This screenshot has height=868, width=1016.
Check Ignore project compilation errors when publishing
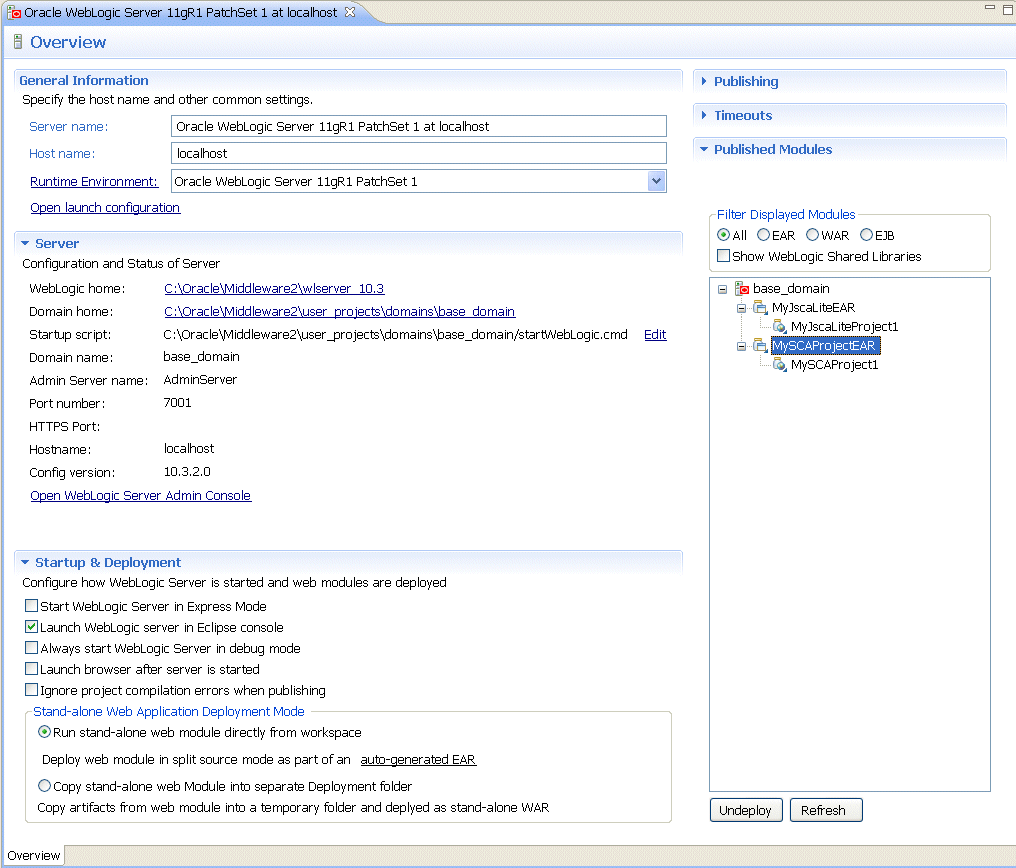[31, 690]
